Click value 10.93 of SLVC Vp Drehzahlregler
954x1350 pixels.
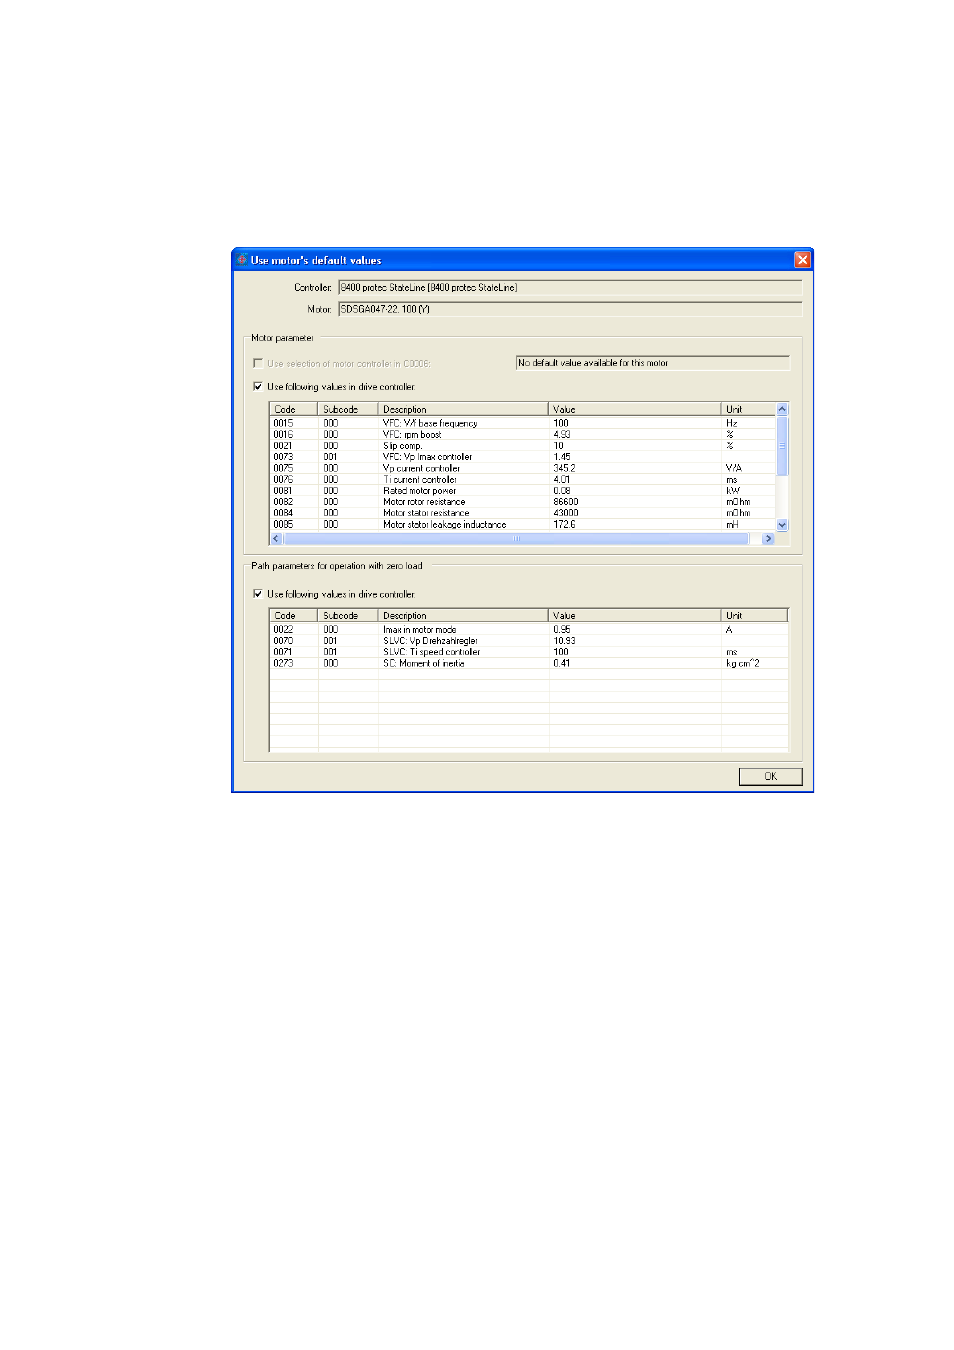point(564,641)
